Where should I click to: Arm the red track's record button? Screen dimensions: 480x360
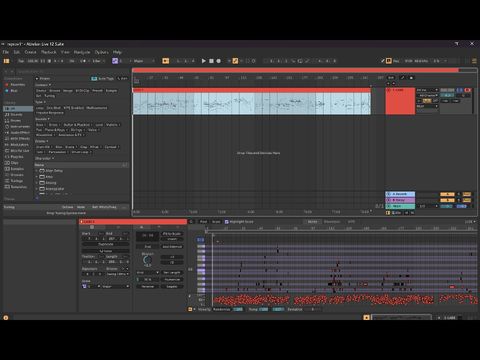coord(467,90)
